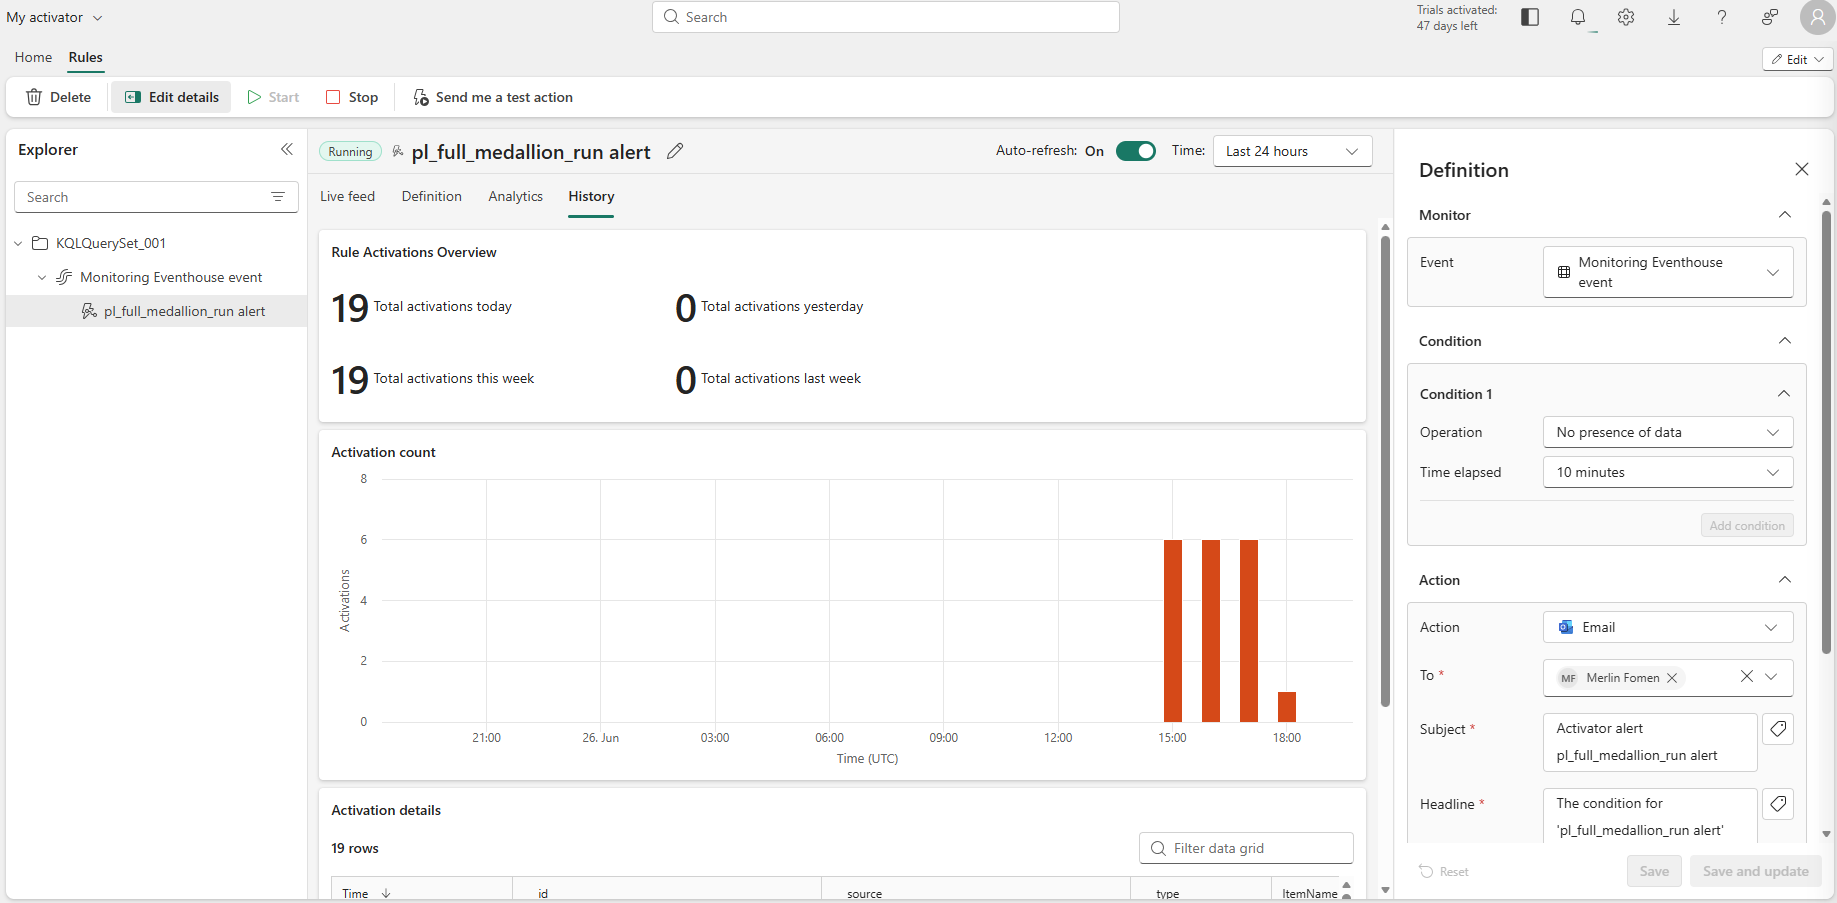1837x903 pixels.
Task: Open the user account avatar
Action: [1817, 18]
